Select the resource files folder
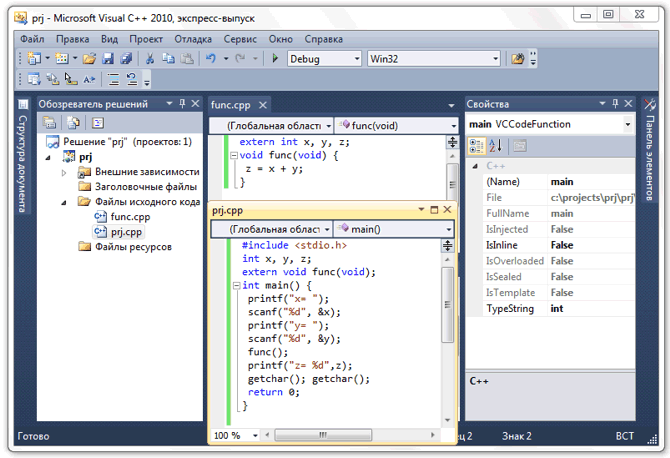The width and height of the screenshot is (670, 458). [x=125, y=247]
